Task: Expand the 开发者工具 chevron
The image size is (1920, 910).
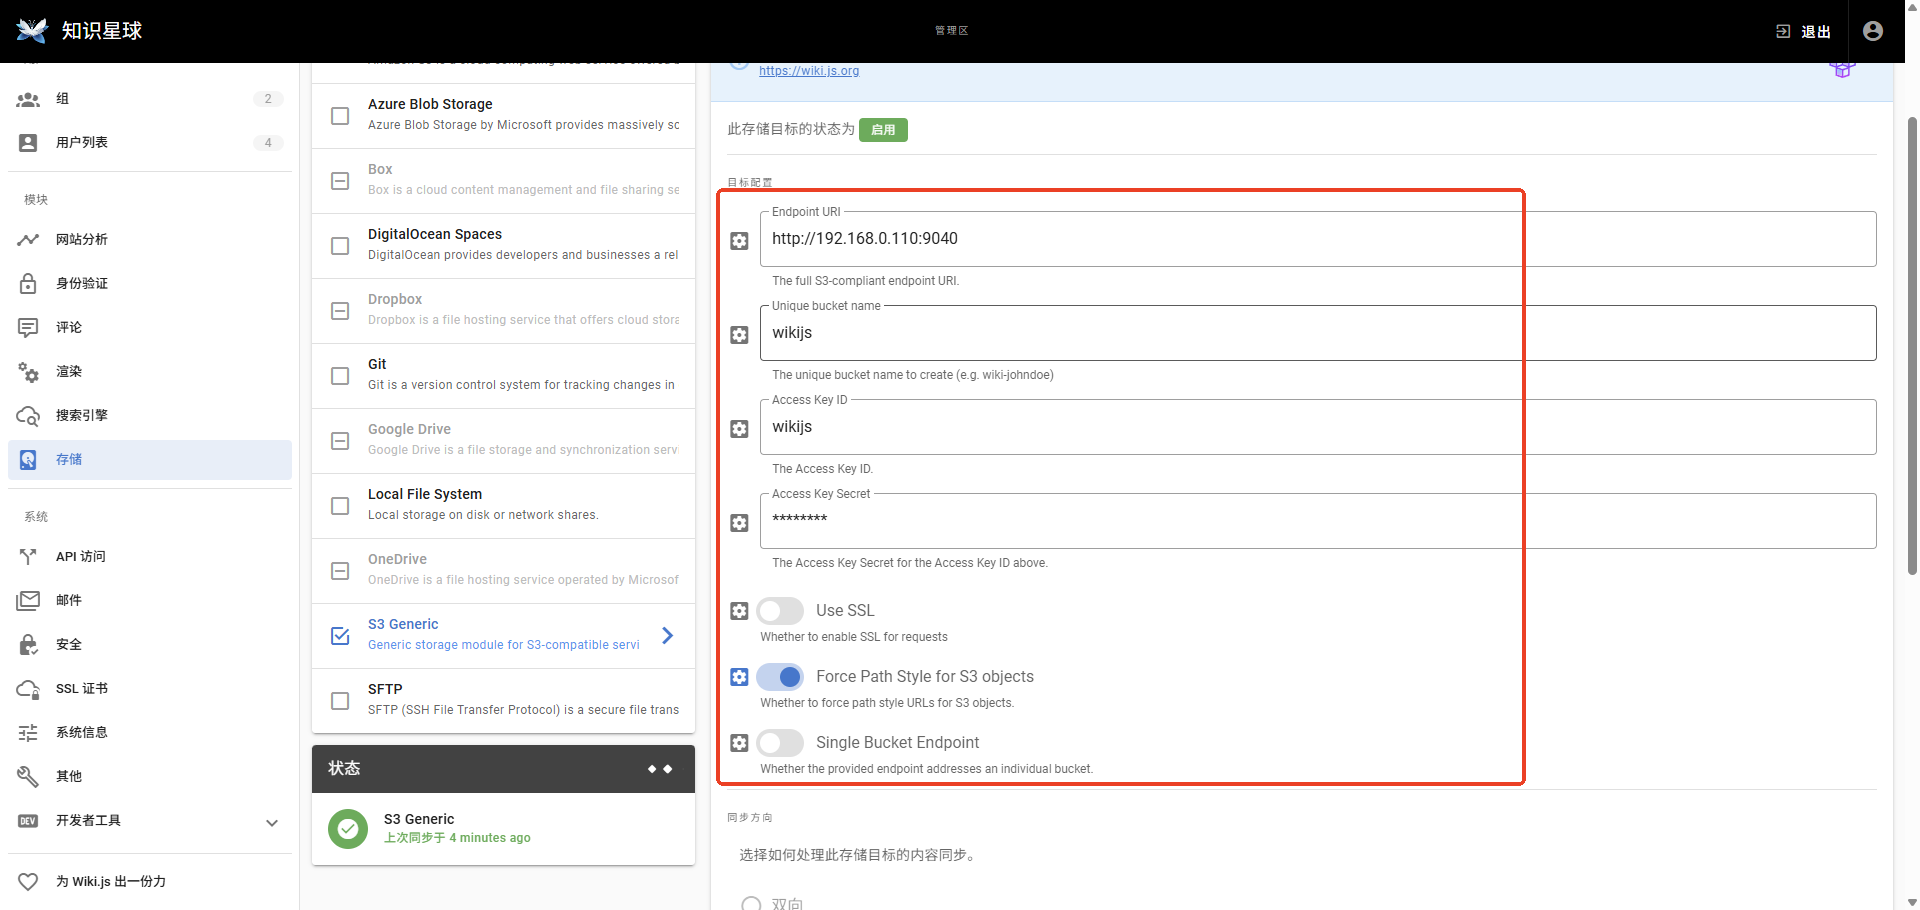Action: [x=271, y=822]
